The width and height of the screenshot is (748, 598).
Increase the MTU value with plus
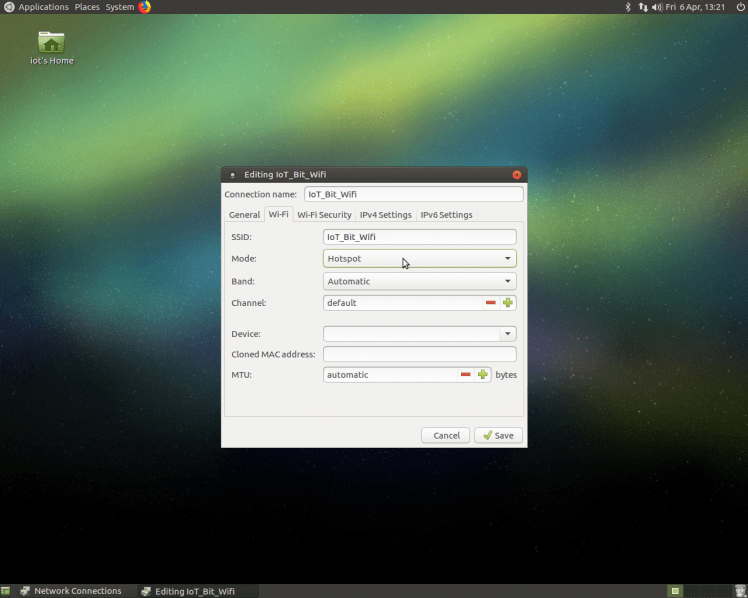pyautogui.click(x=483, y=375)
